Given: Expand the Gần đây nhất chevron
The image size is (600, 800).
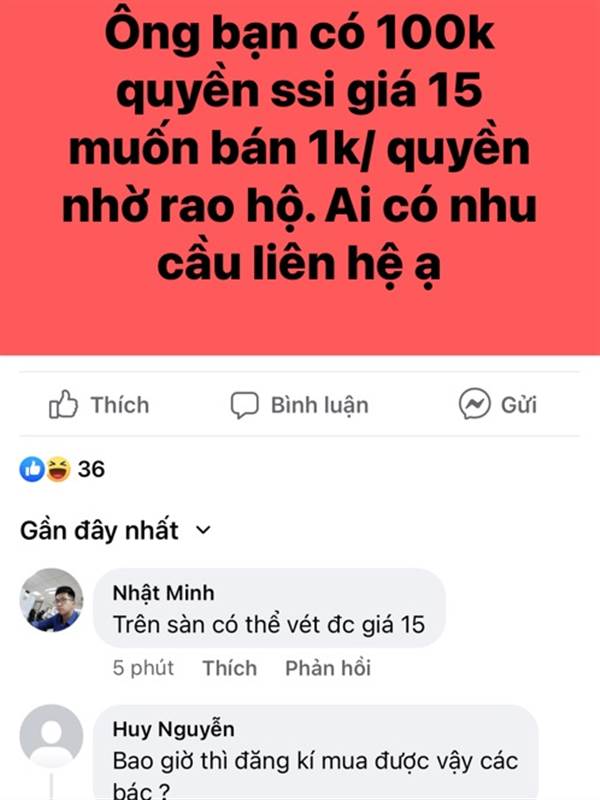Looking at the screenshot, I should [203, 531].
